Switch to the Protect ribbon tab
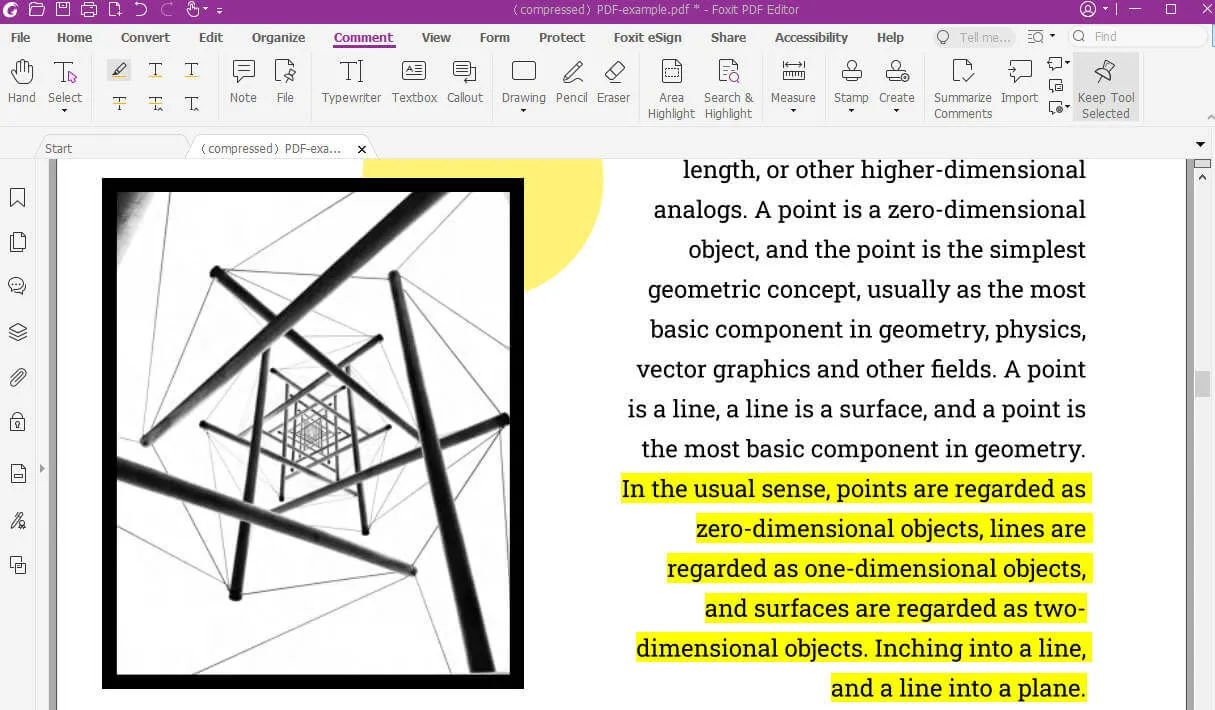Screen dimensions: 1215x710 point(561,38)
